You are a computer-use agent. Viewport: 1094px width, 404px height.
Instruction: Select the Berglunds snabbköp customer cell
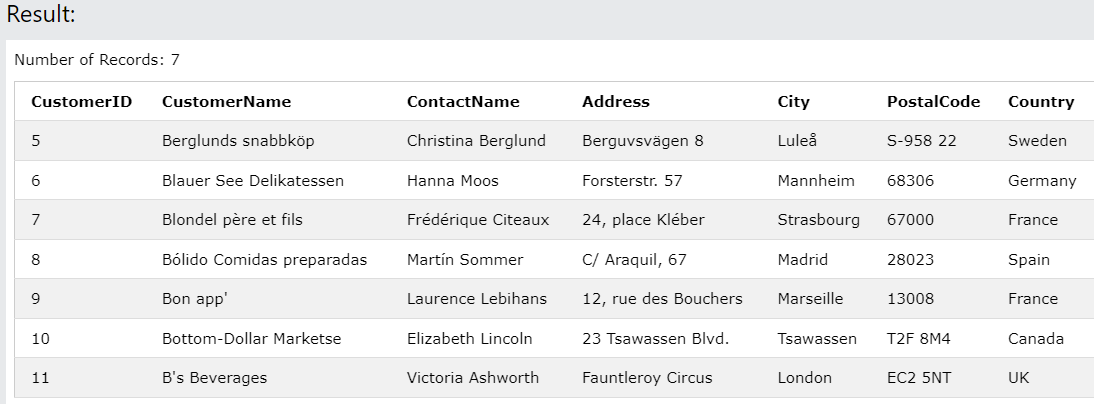click(x=238, y=141)
